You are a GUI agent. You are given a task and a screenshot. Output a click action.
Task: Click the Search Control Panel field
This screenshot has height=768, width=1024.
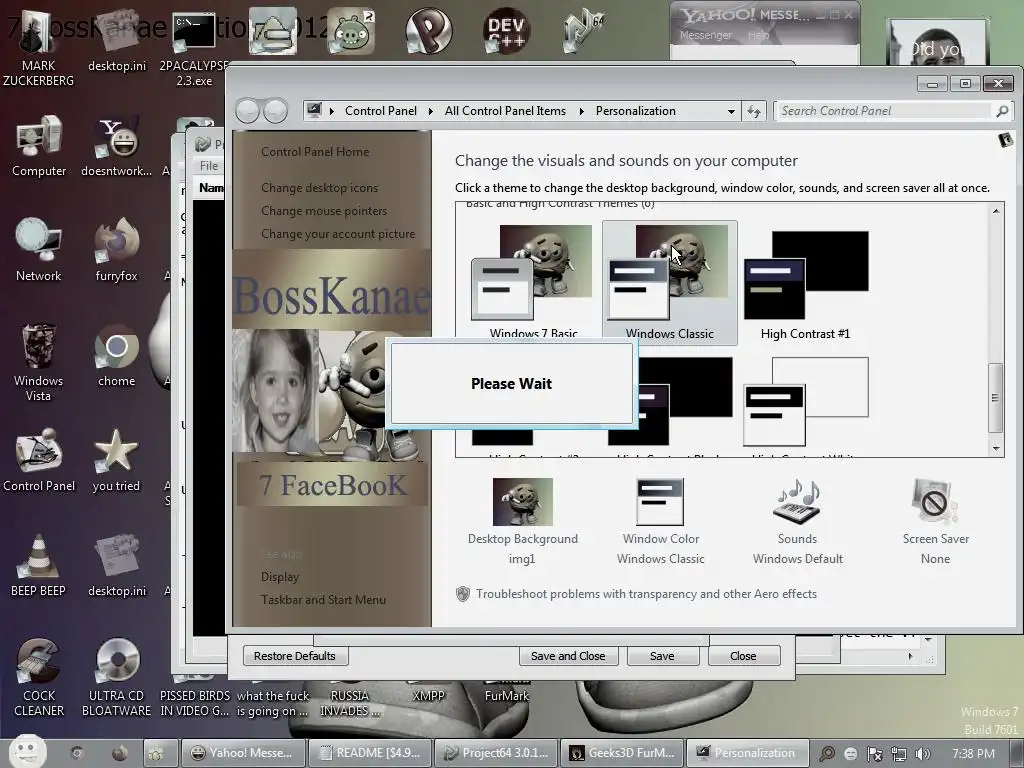(x=884, y=111)
